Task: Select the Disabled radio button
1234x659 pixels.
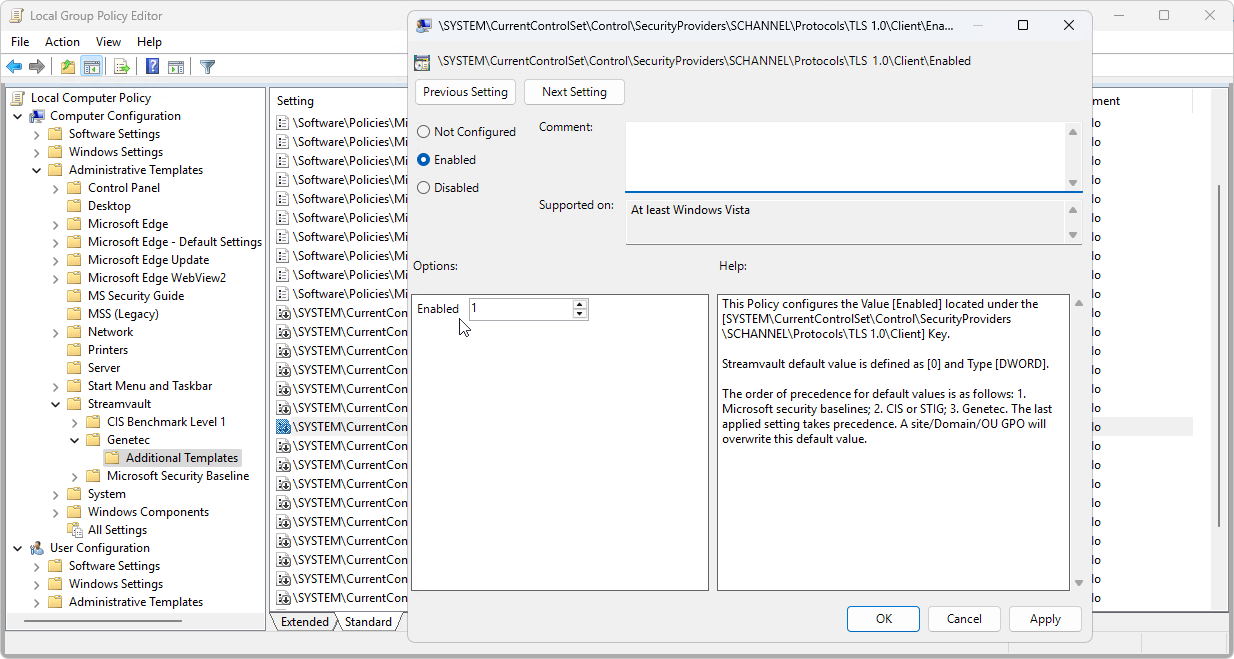Action: [x=423, y=187]
